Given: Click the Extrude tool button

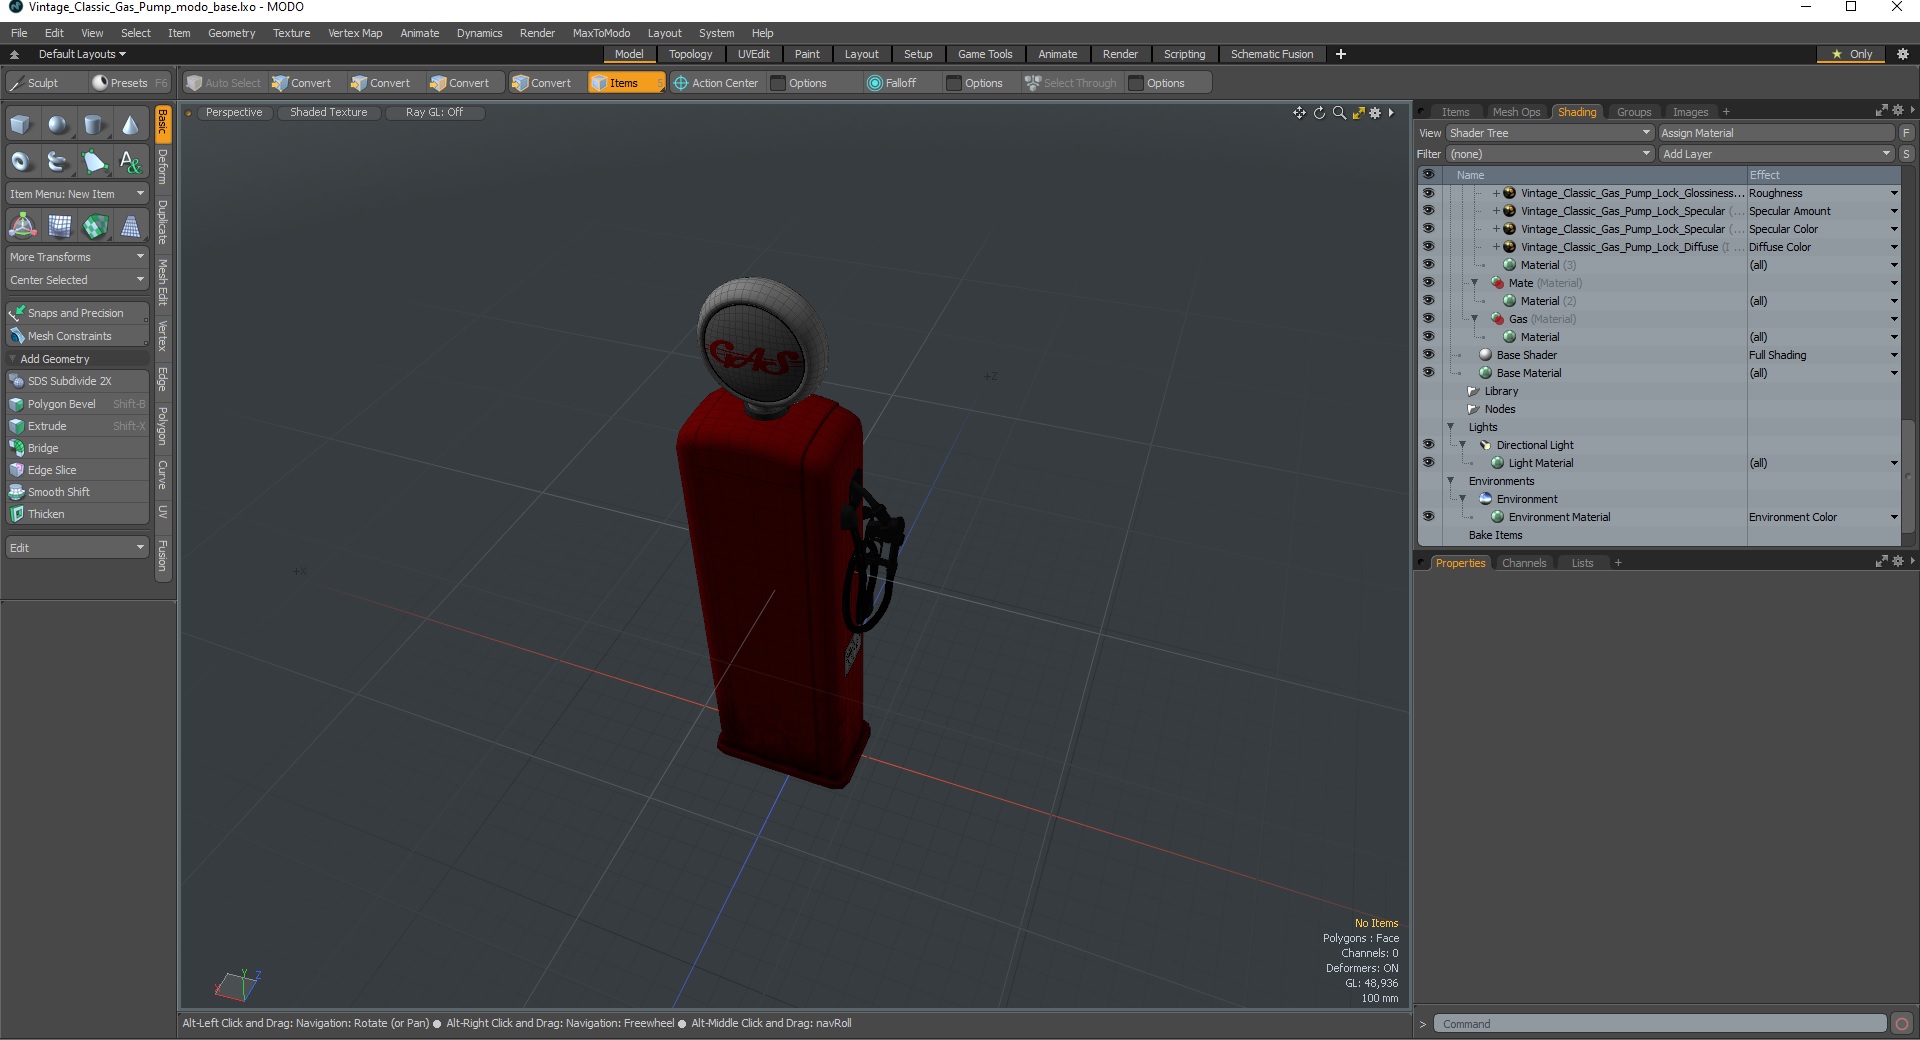Looking at the screenshot, I should (x=77, y=426).
